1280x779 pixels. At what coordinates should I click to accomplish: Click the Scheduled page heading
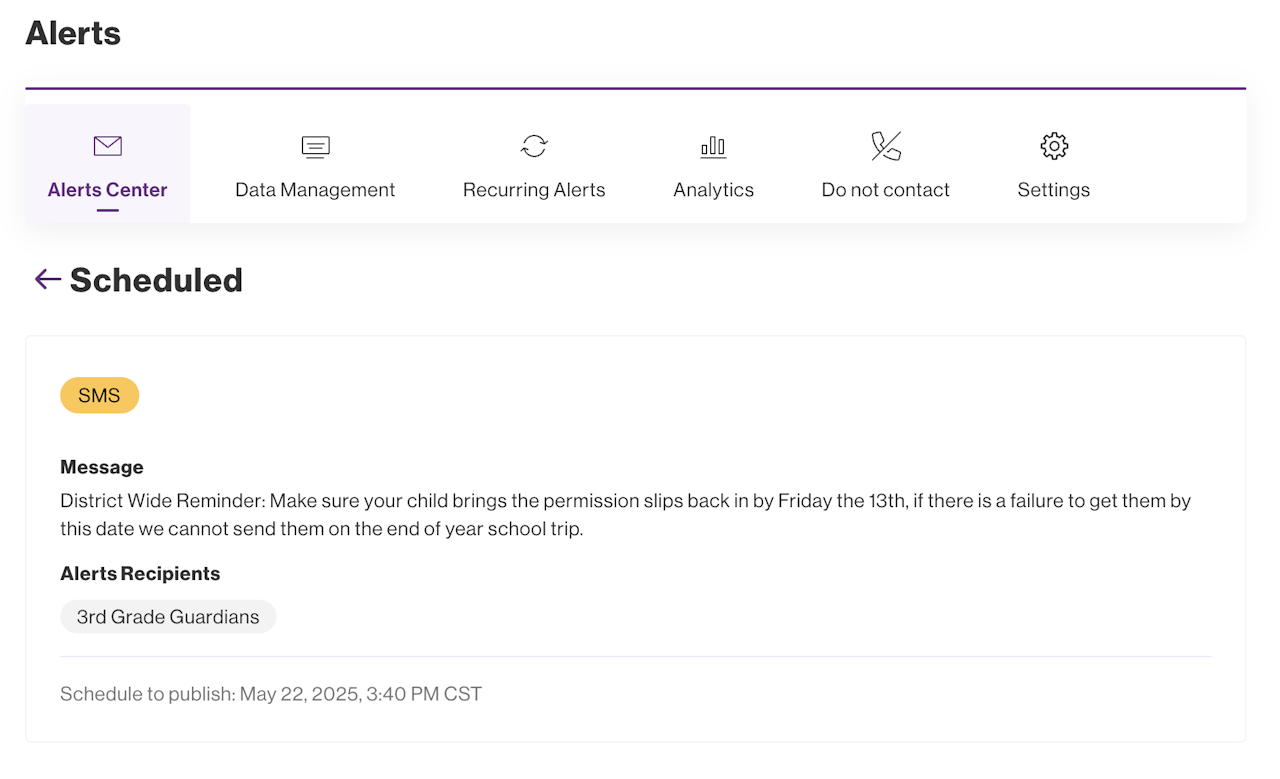tap(156, 280)
